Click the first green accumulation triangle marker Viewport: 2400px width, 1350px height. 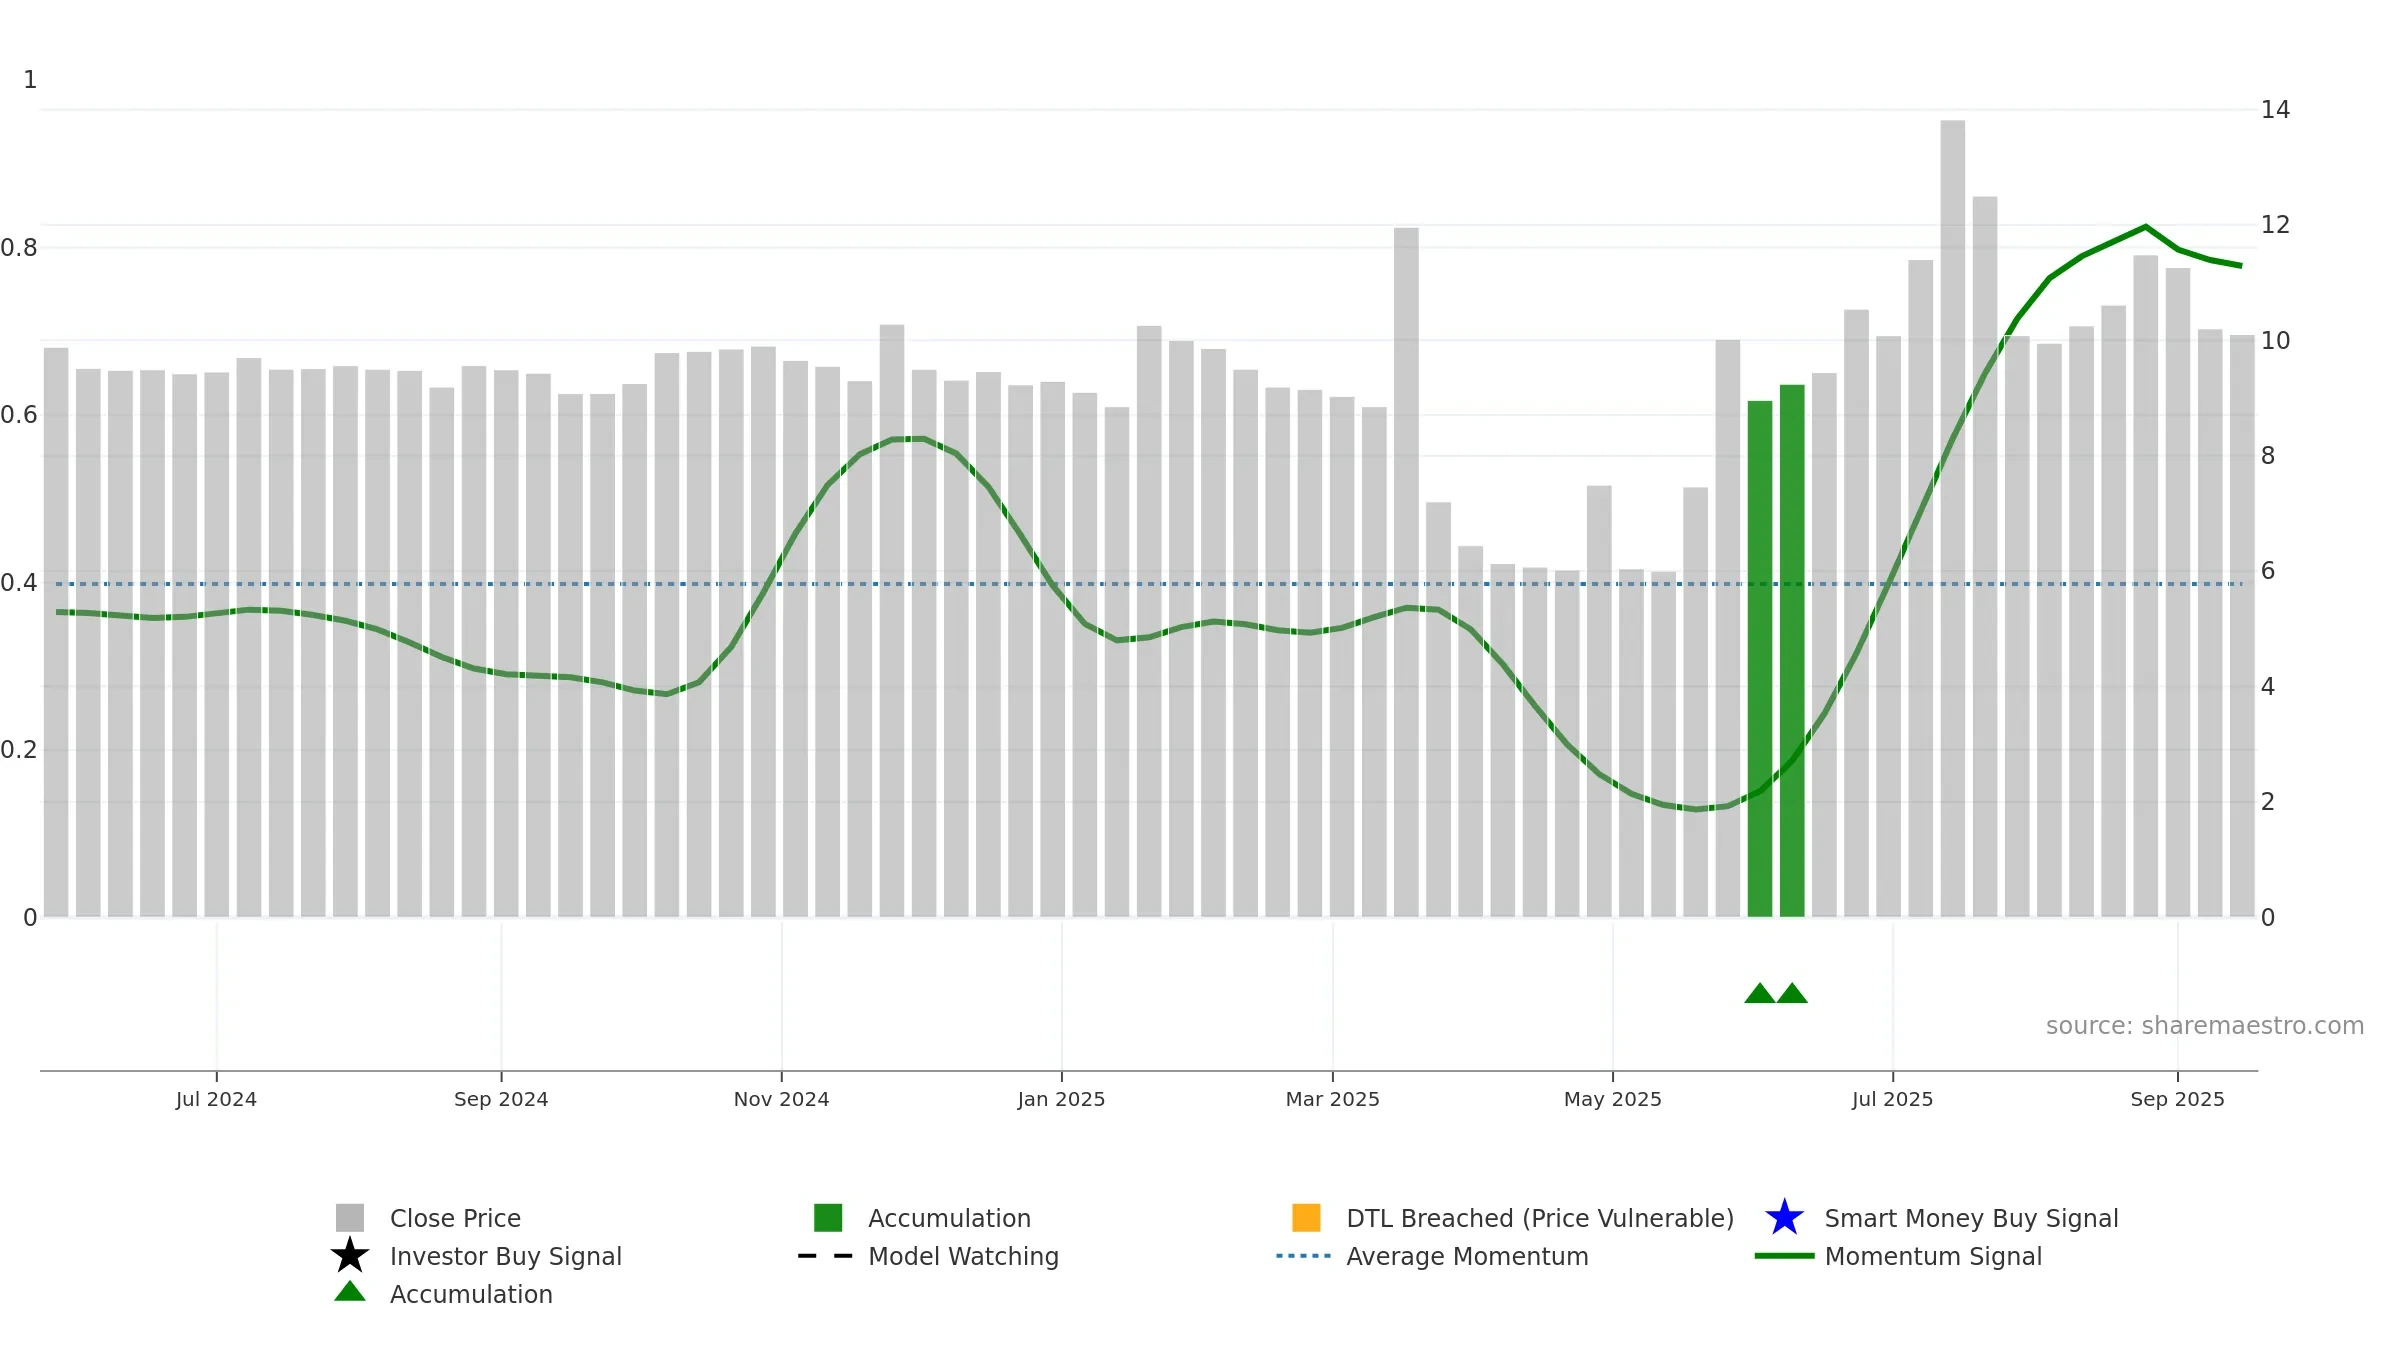[x=1760, y=993]
